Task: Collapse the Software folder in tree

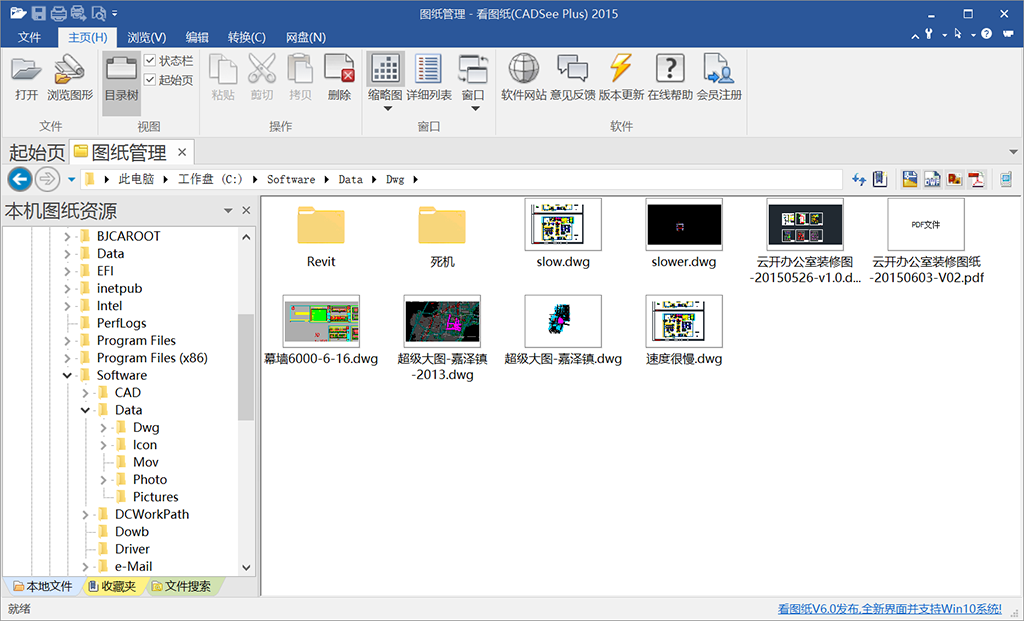Action: point(68,376)
